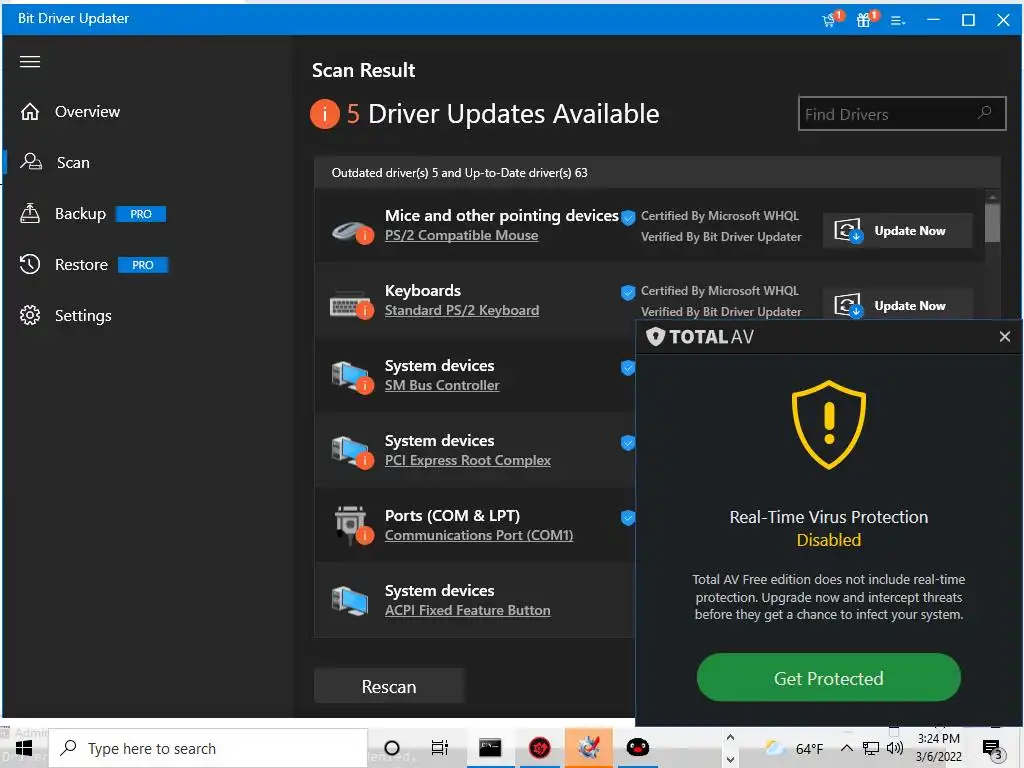Click the Overview home icon

(x=29, y=112)
